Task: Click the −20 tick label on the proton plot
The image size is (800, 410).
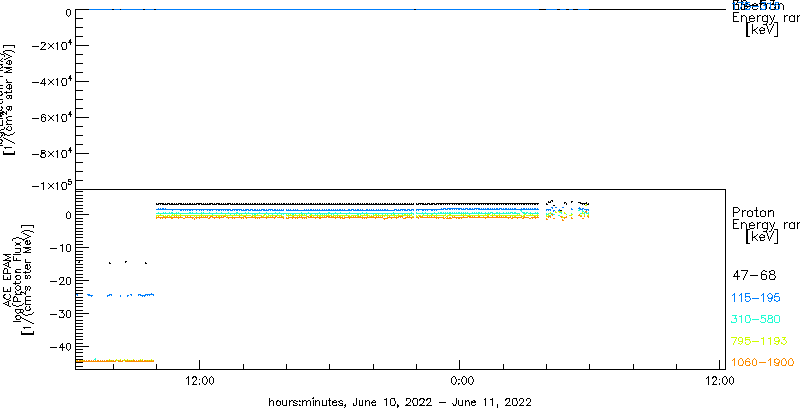Action: click(60, 280)
